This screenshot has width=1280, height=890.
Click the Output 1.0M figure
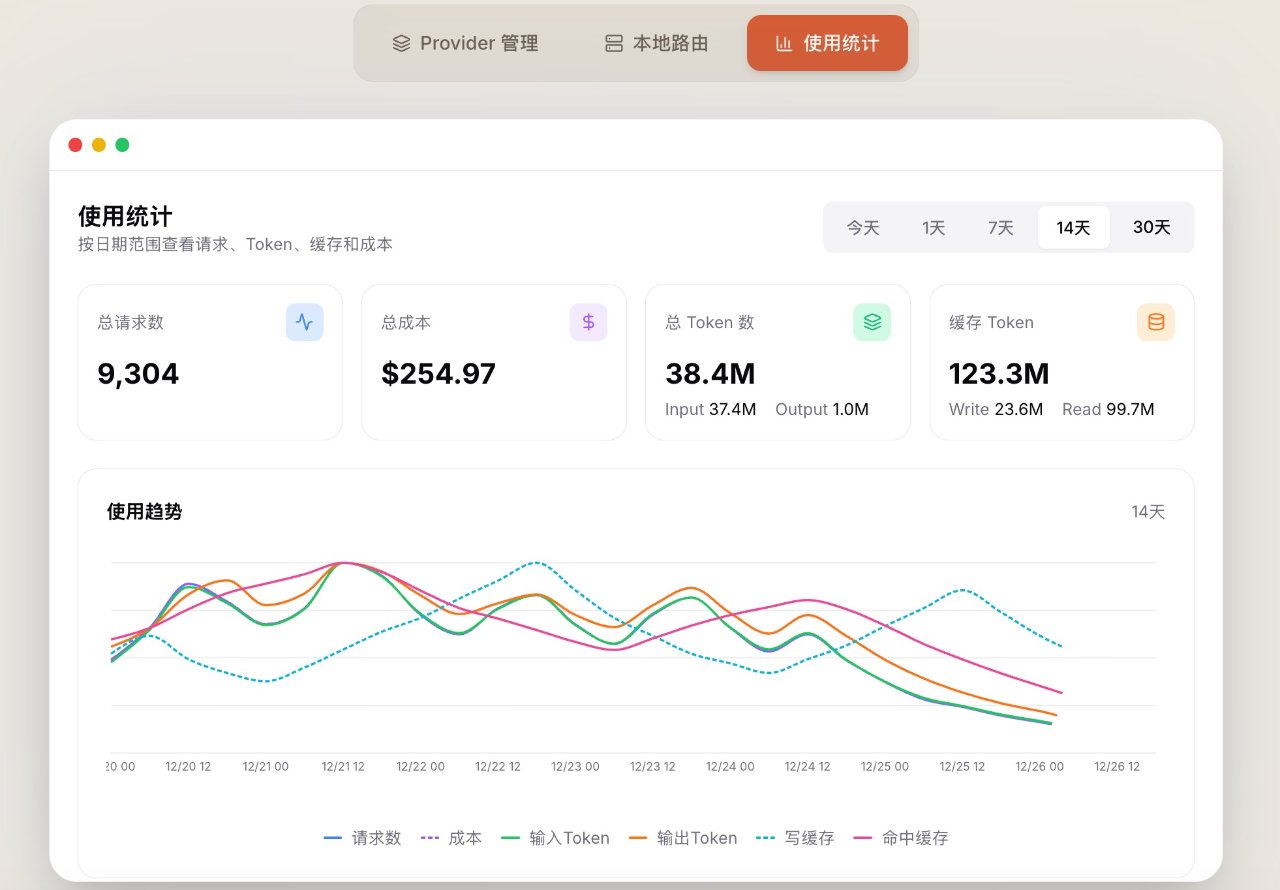coord(822,409)
